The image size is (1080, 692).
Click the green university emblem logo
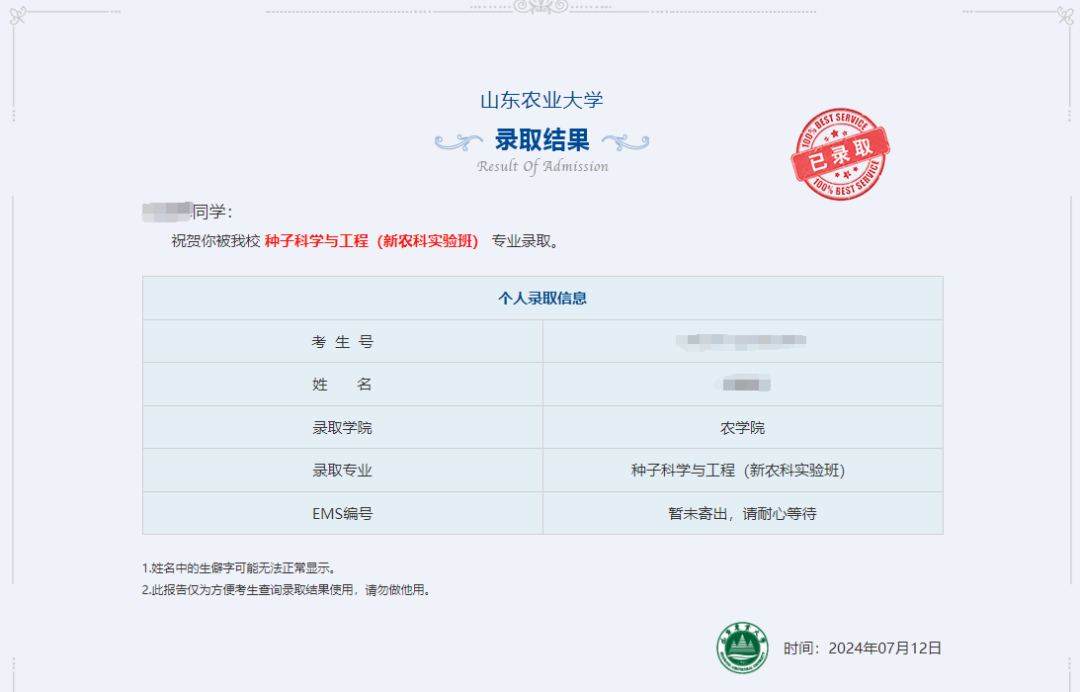coord(742,647)
